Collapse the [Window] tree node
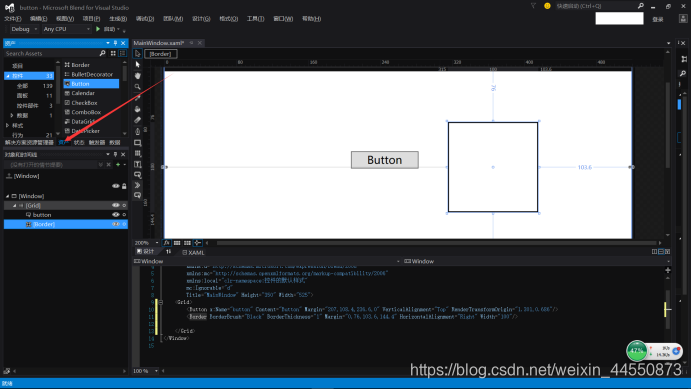Viewport: 692px width, 389px height. (x=8, y=196)
